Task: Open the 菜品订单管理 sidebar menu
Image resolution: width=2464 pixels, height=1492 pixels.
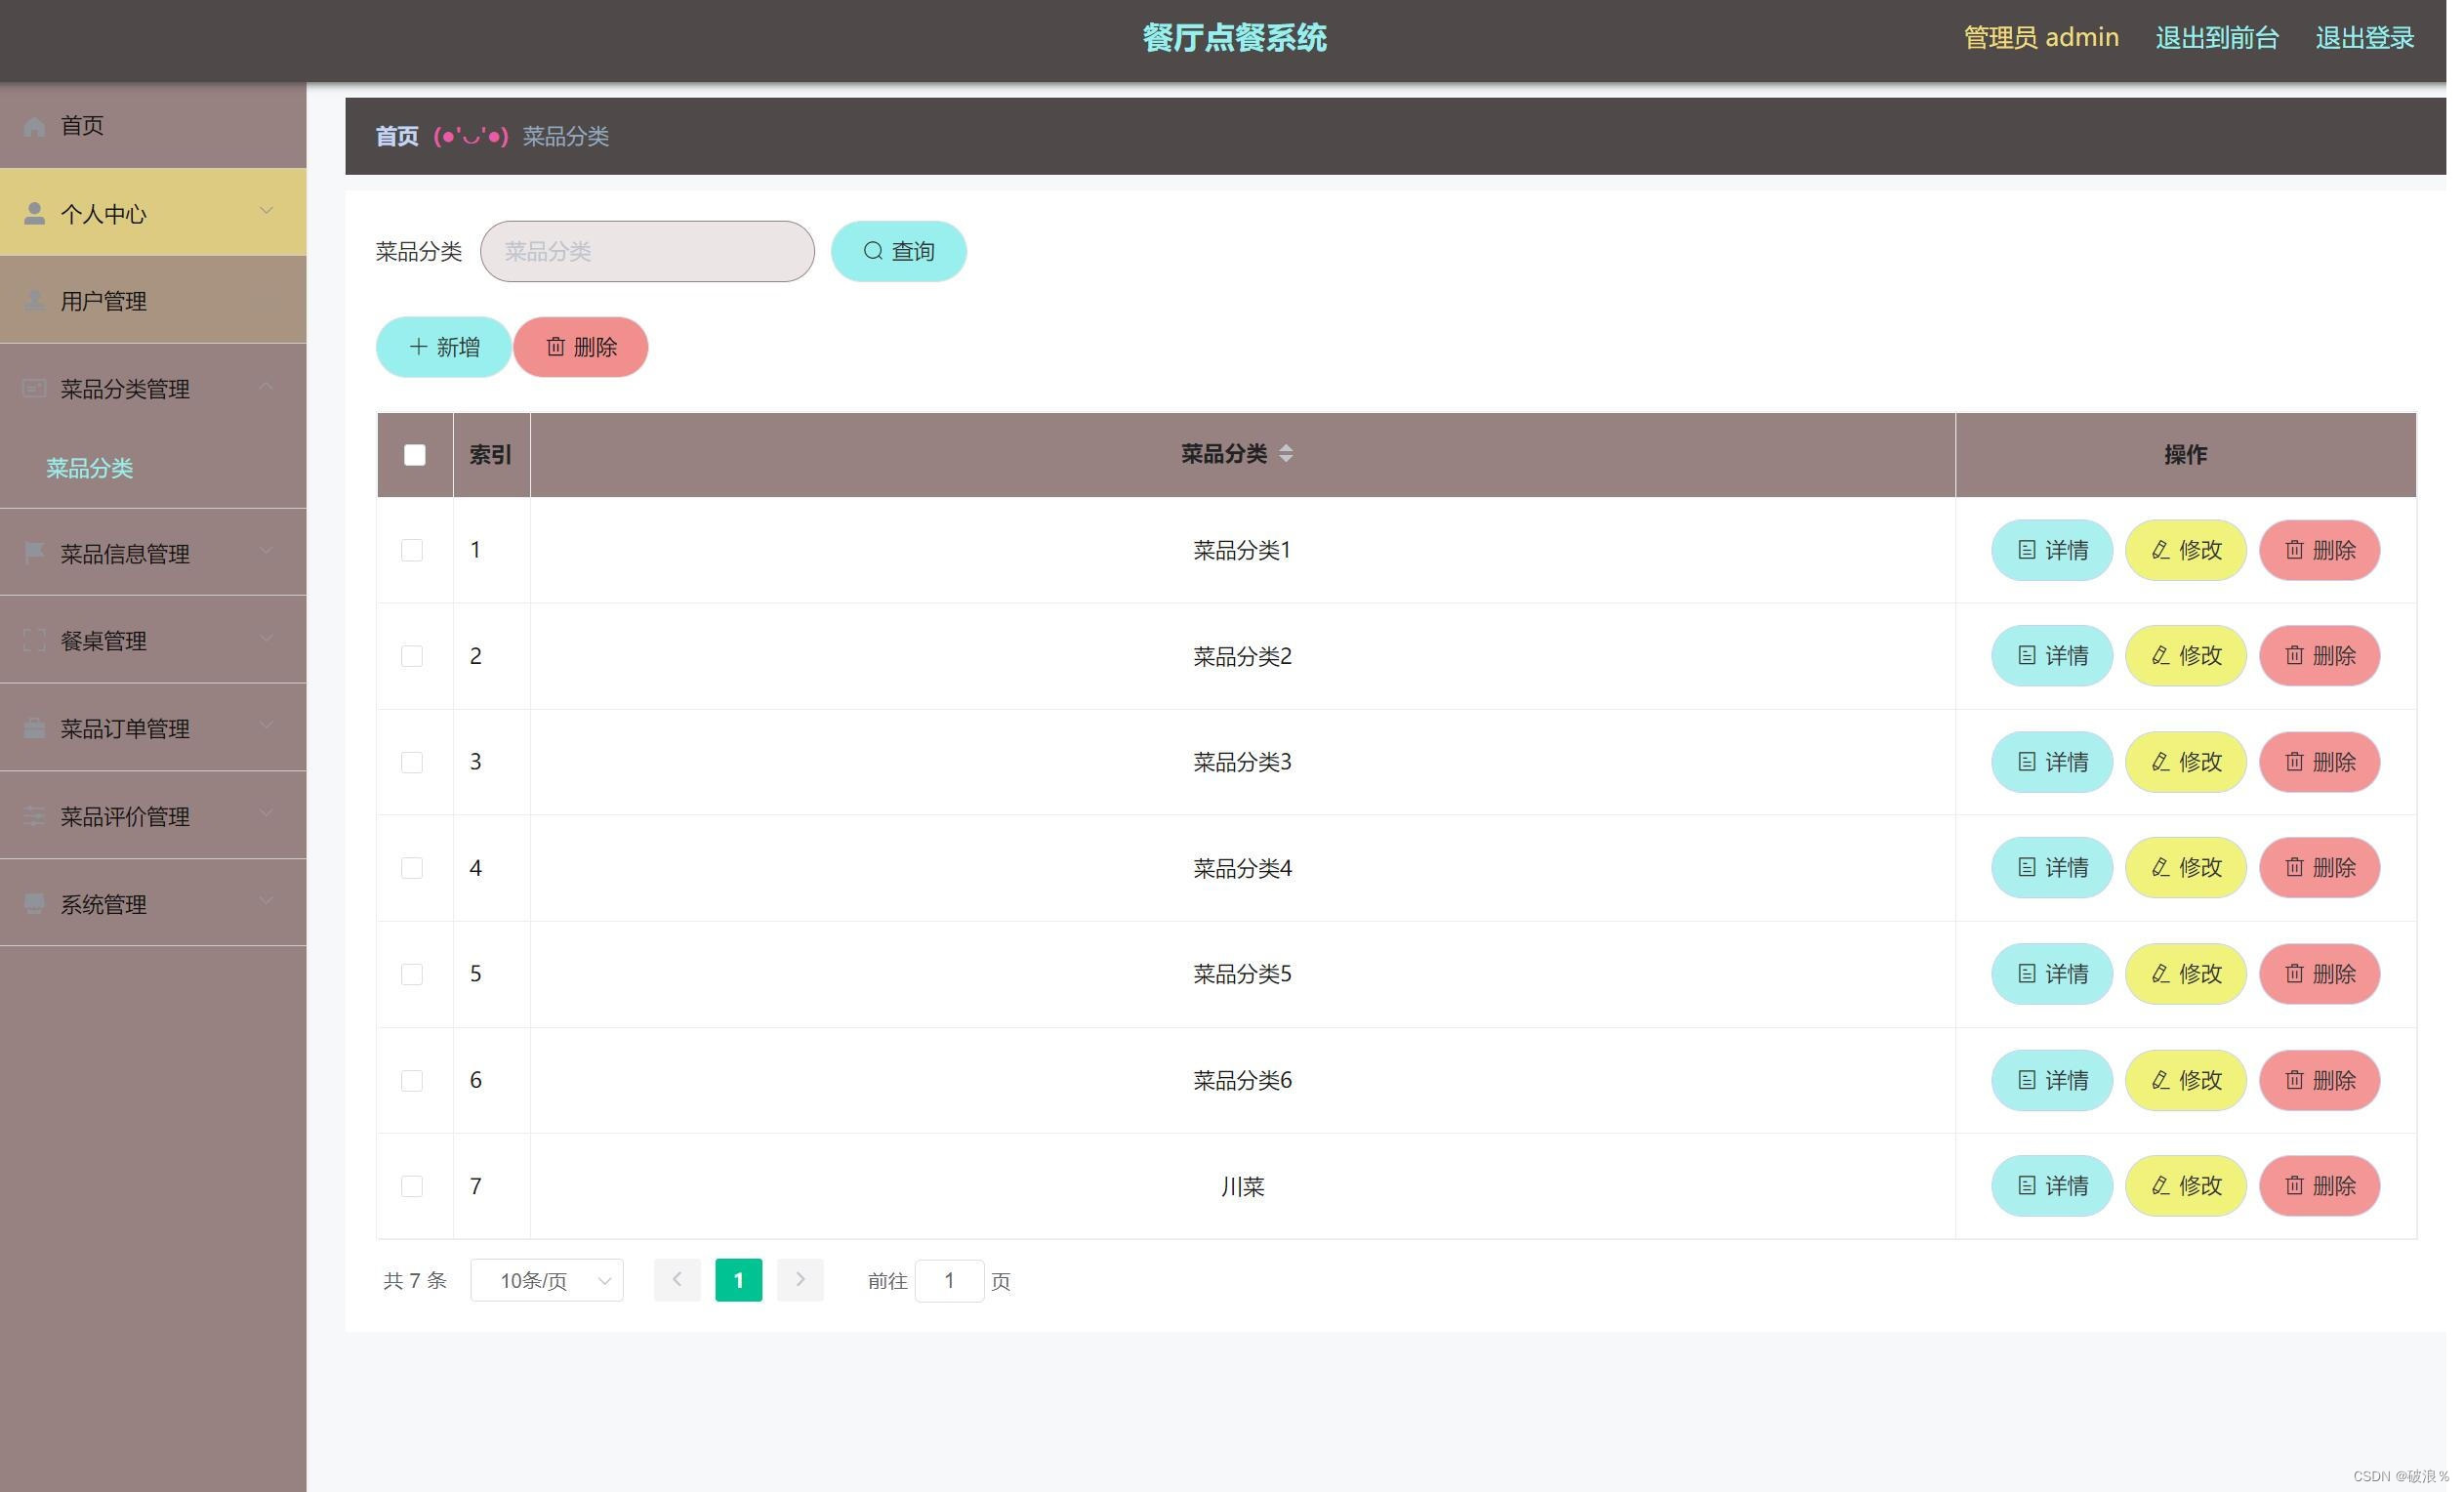Action: pyautogui.click(x=153, y=728)
